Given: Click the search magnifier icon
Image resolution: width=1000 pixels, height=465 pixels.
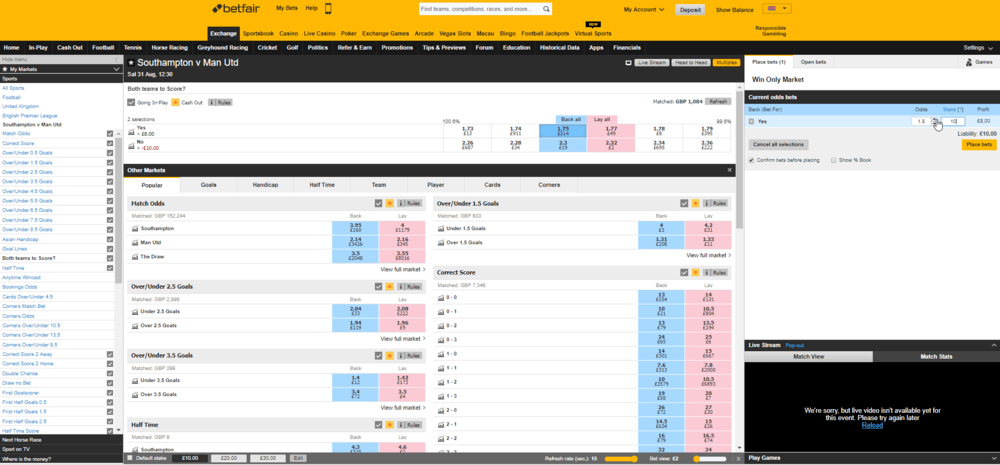Looking at the screenshot, I should (546, 9).
